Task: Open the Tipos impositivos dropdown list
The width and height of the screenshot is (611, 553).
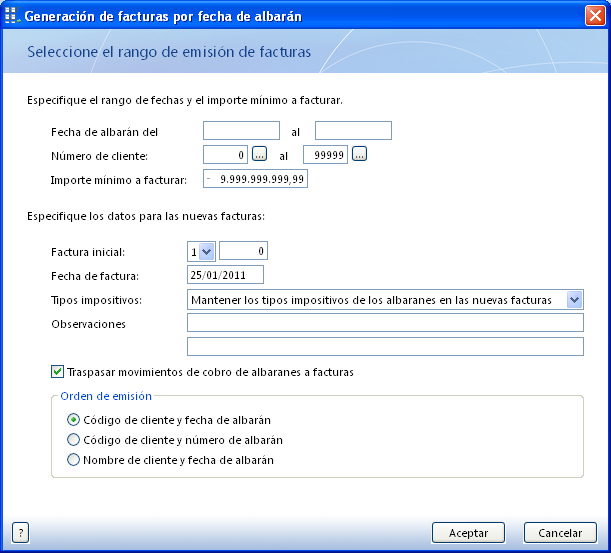Action: click(574, 300)
